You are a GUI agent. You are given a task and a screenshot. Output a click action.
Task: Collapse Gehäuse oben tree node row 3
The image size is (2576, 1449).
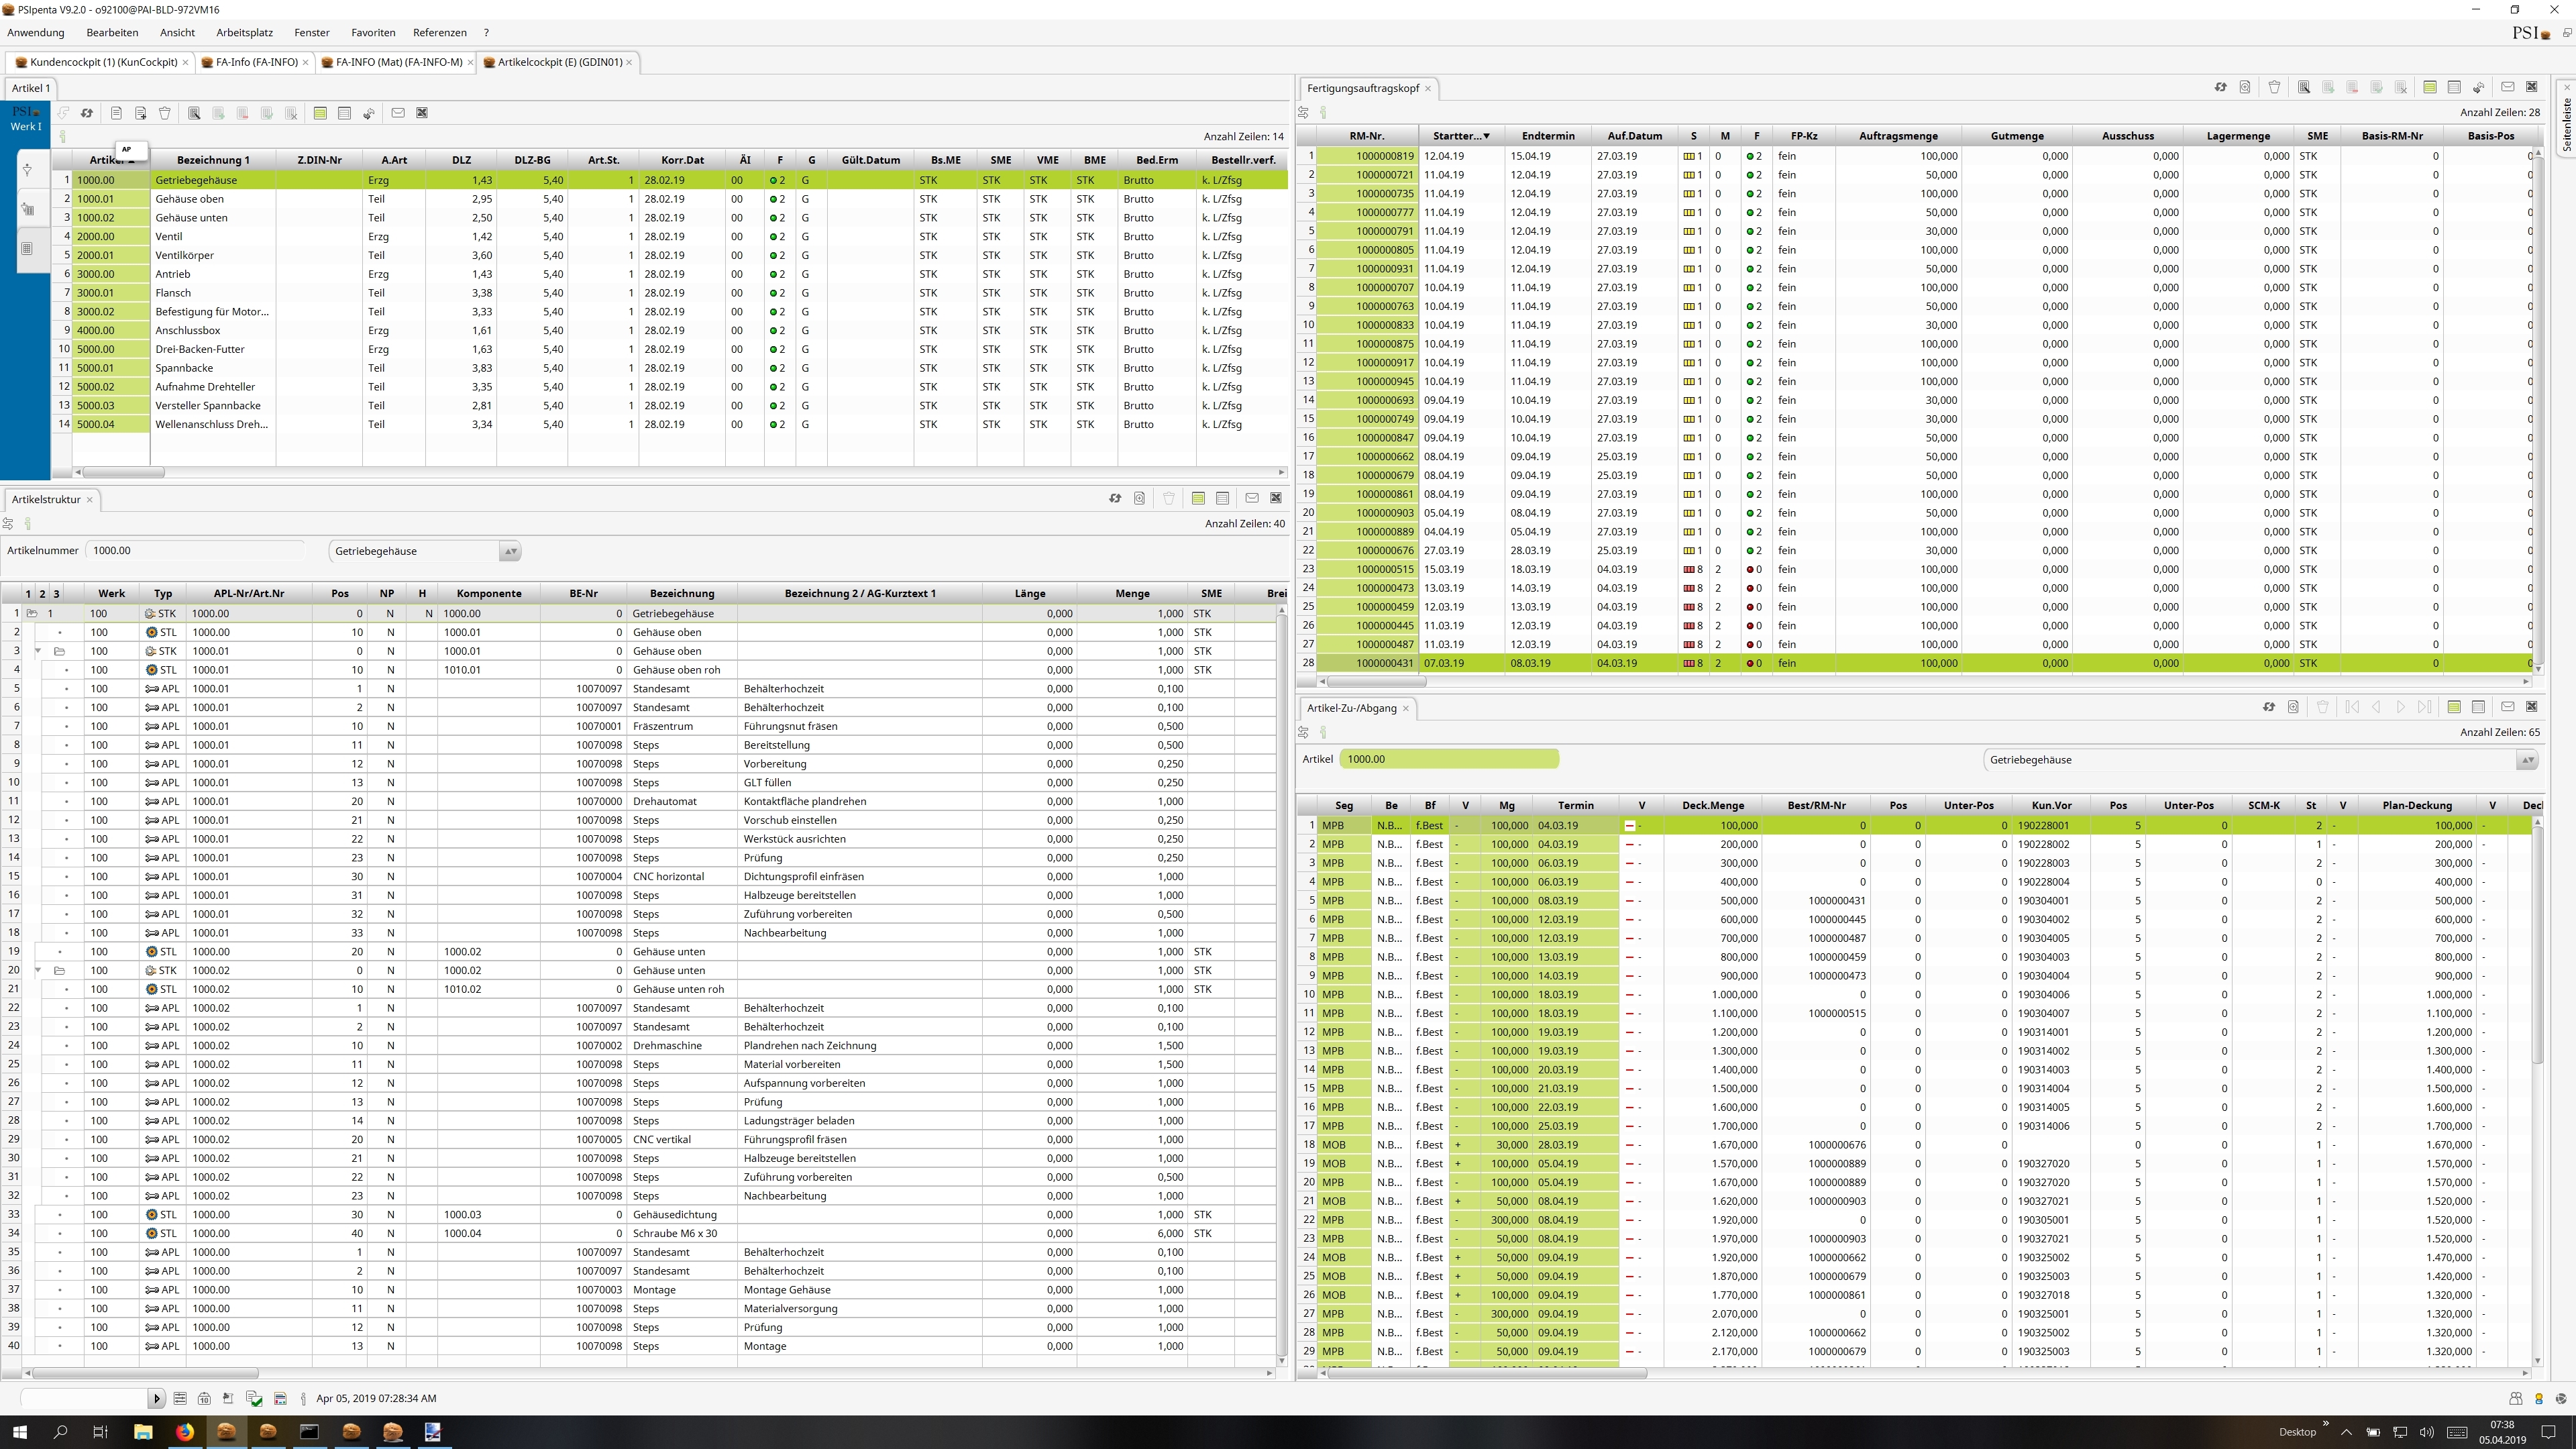(x=38, y=651)
